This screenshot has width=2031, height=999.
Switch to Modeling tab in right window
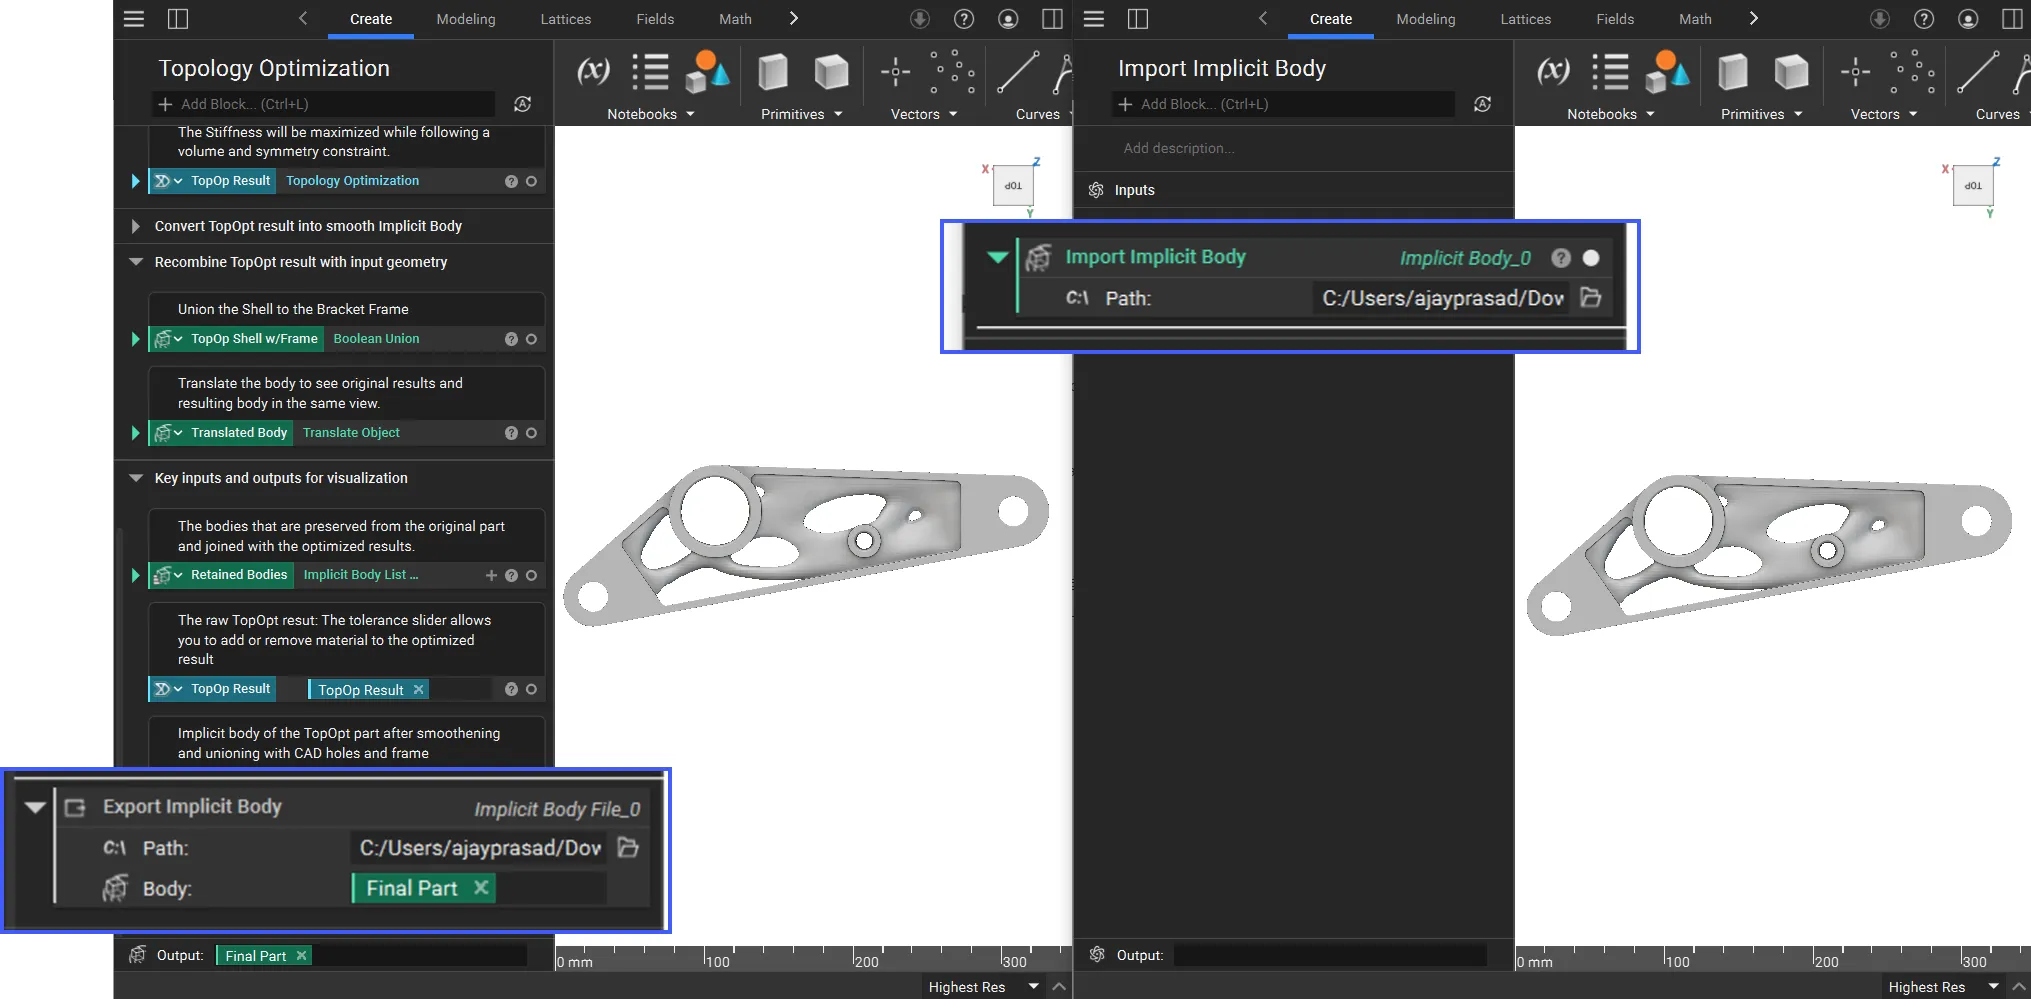[x=1426, y=19]
